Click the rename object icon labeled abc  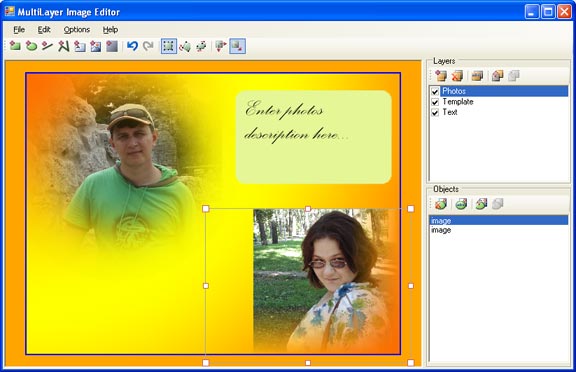[x=461, y=204]
